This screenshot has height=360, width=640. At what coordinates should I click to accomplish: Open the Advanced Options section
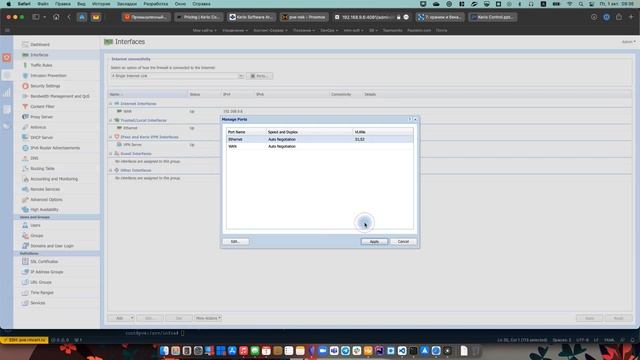(x=46, y=200)
